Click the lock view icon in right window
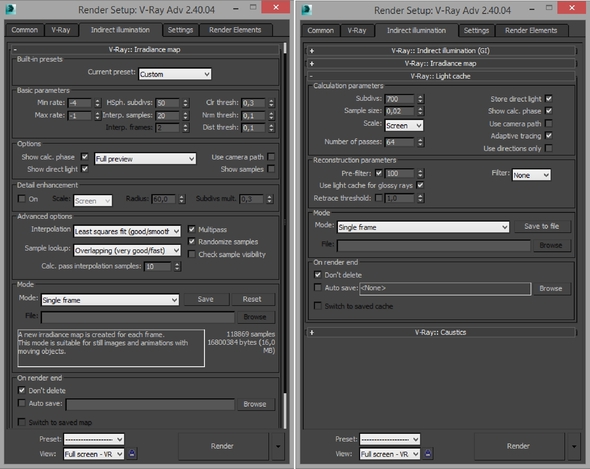The image size is (590, 469). pos(428,454)
